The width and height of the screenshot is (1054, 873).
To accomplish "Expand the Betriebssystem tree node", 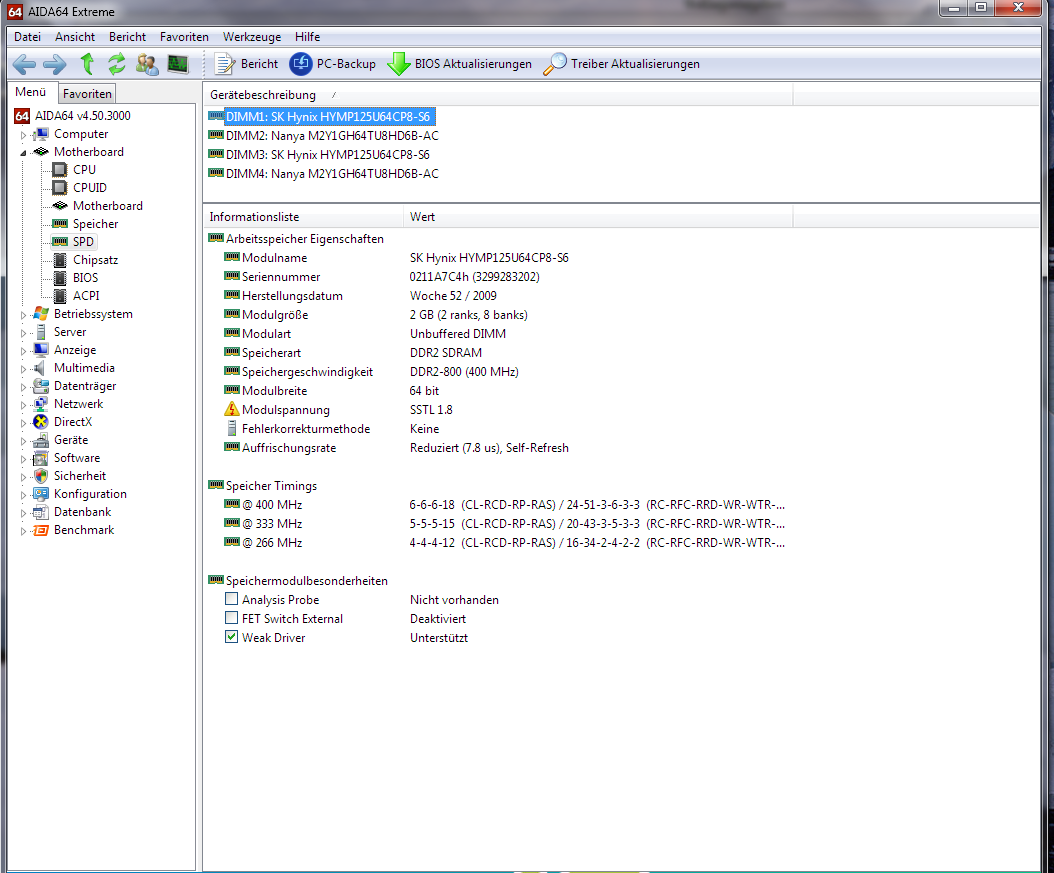I will [x=23, y=315].
